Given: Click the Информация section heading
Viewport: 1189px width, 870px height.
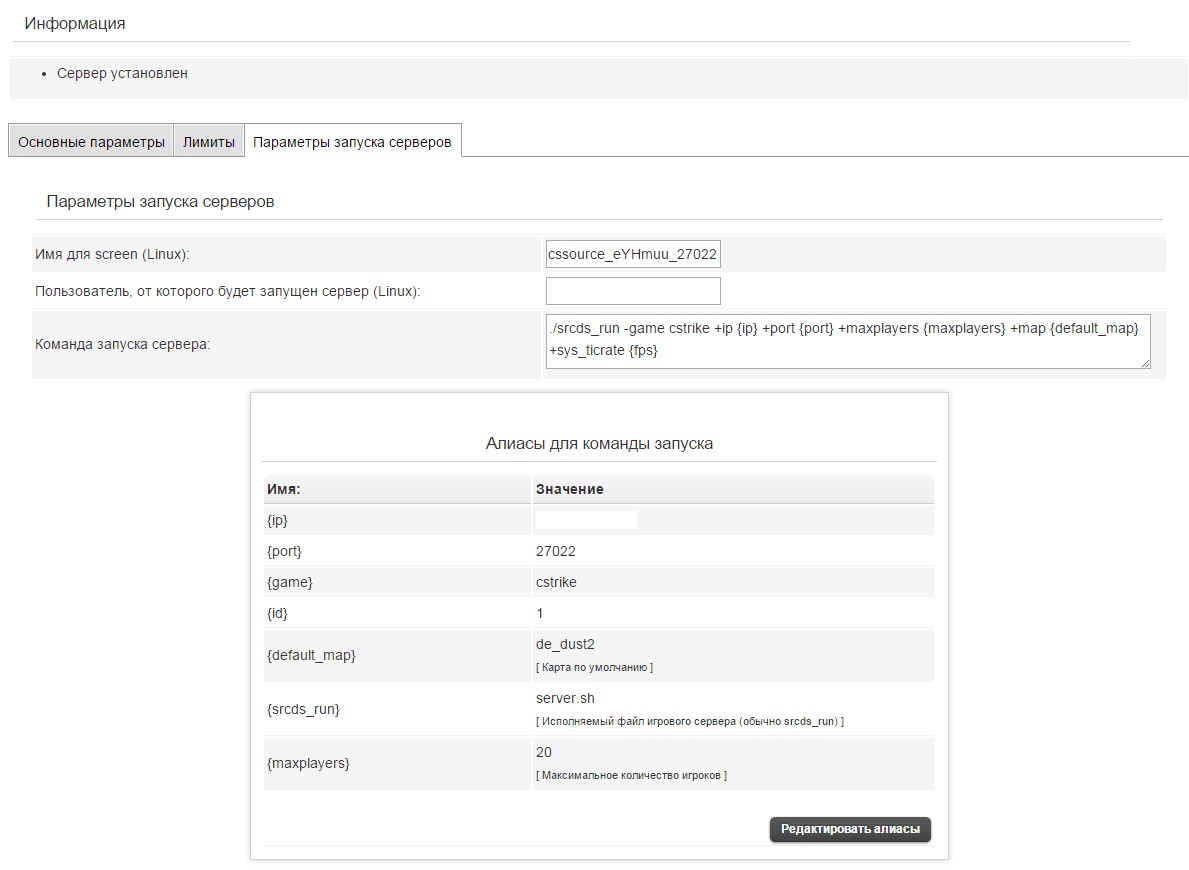Looking at the screenshot, I should (x=75, y=23).
